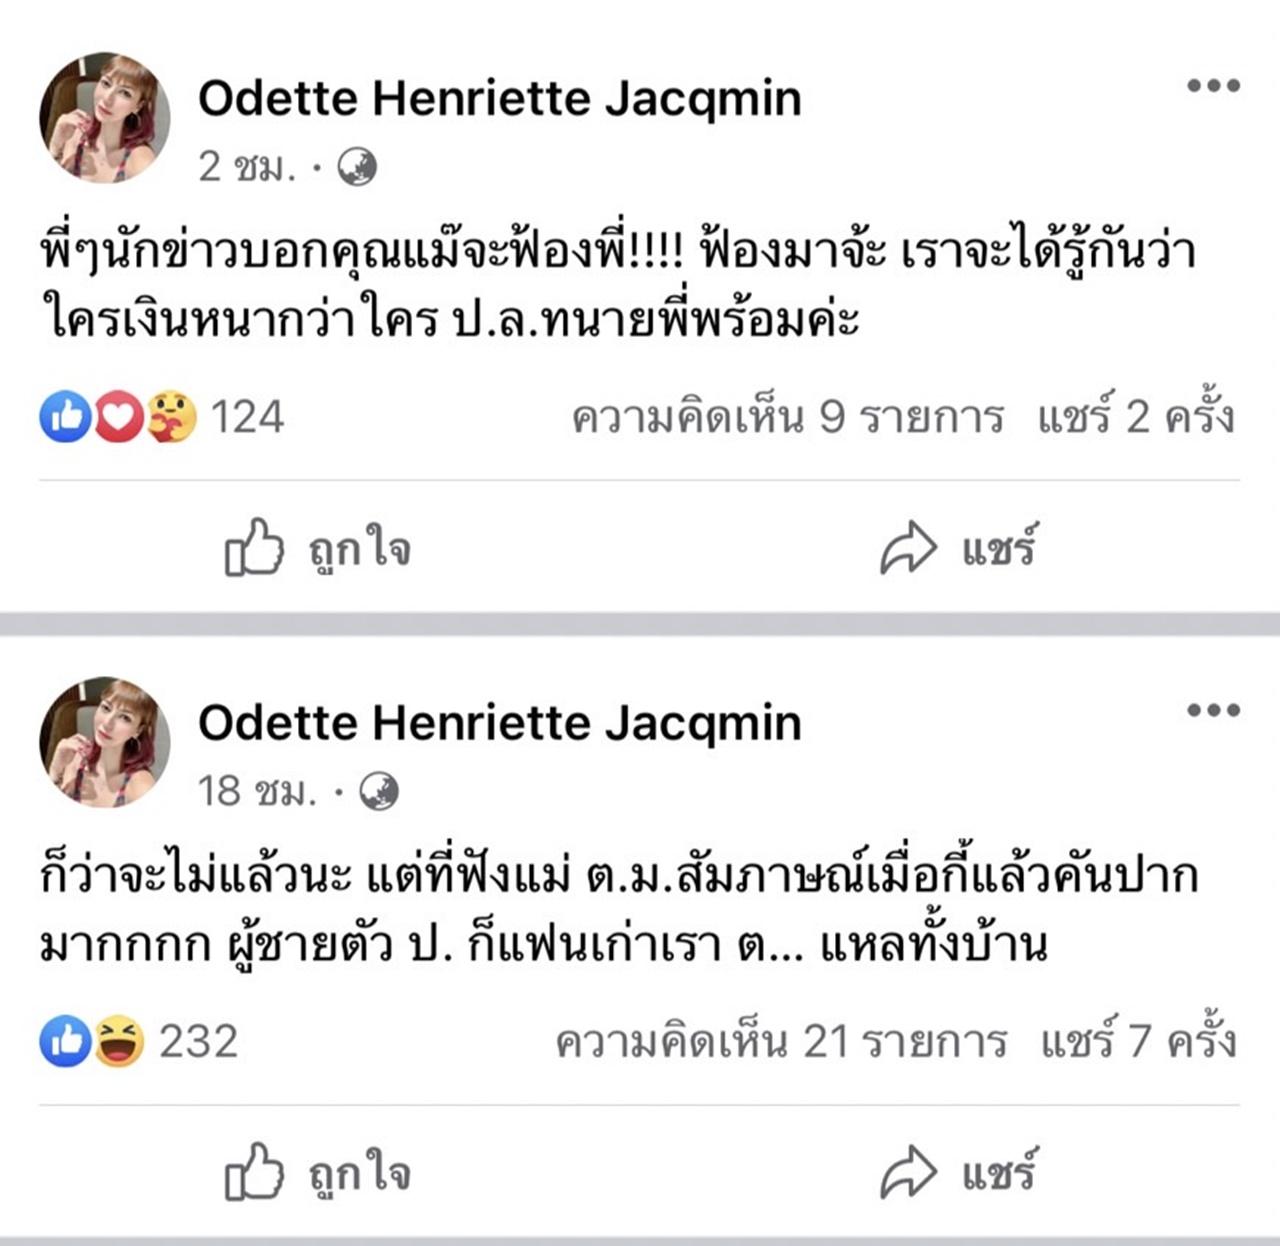
Task: Open author name on the 2 ชม. post
Action: click(x=499, y=99)
